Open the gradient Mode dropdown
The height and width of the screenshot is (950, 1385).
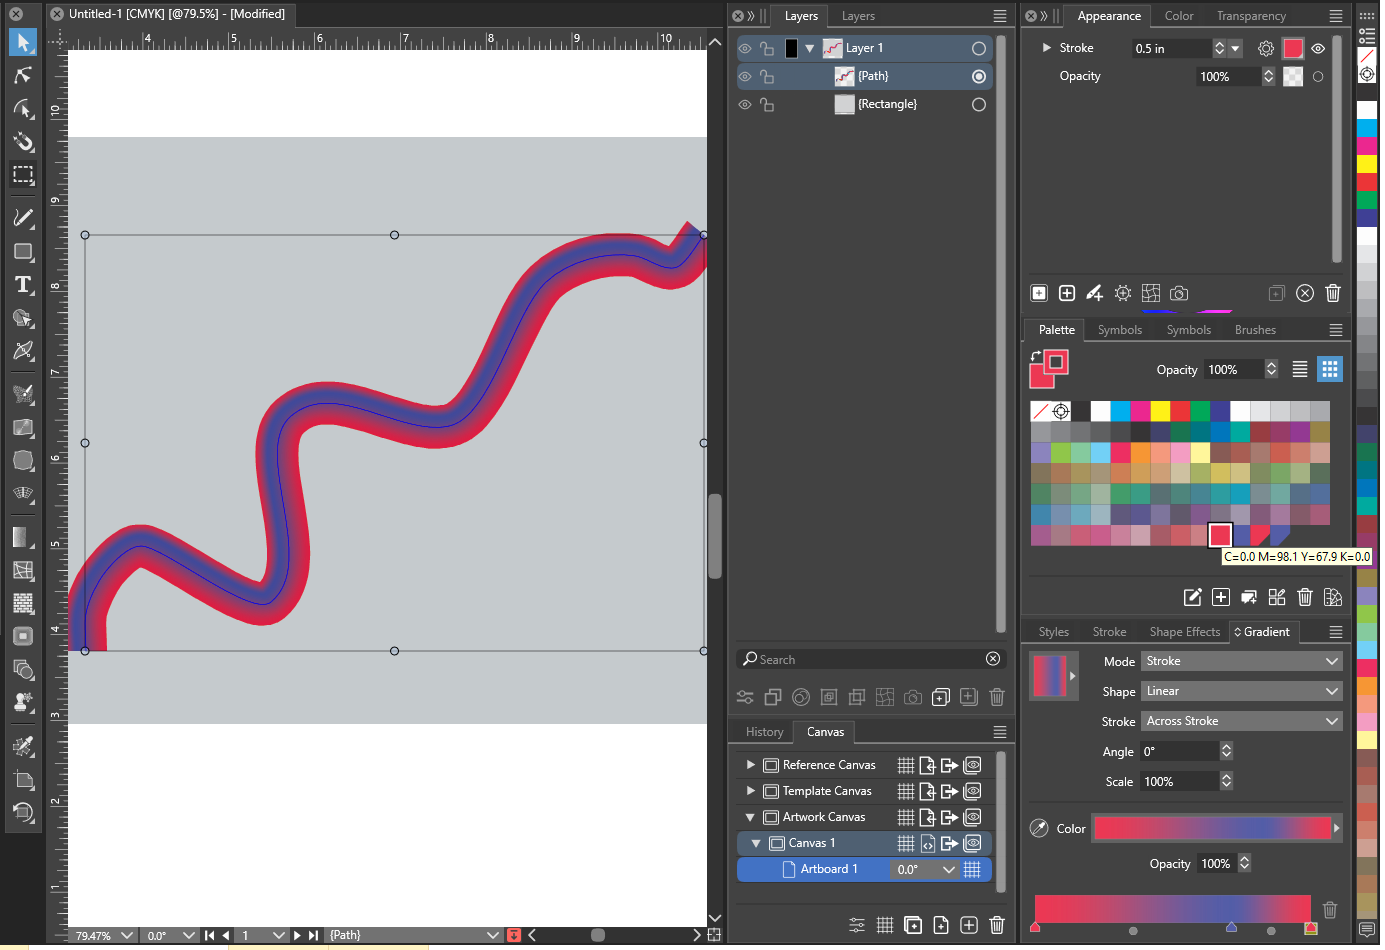coord(1240,661)
